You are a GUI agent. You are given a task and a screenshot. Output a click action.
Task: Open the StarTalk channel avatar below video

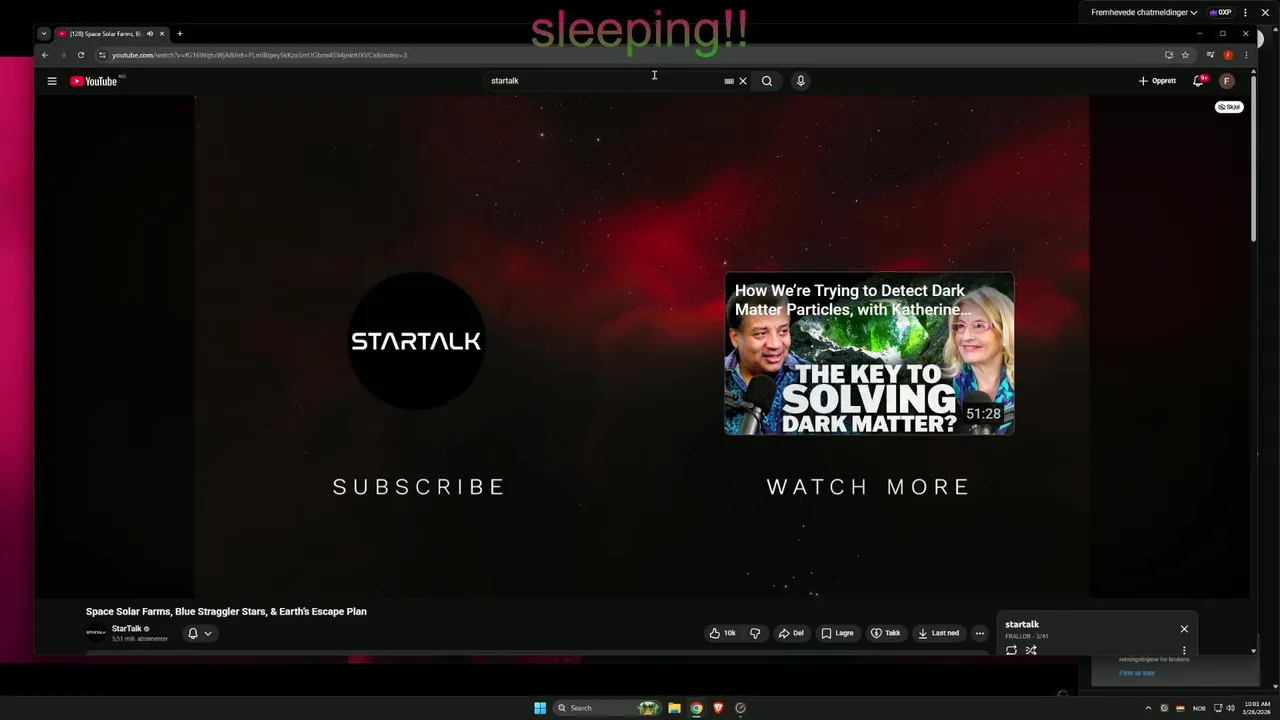coord(96,633)
